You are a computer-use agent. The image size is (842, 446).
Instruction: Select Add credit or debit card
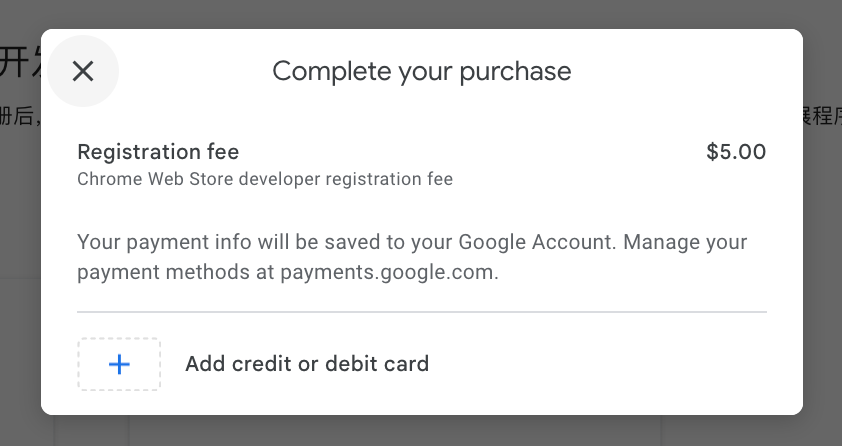tap(307, 364)
